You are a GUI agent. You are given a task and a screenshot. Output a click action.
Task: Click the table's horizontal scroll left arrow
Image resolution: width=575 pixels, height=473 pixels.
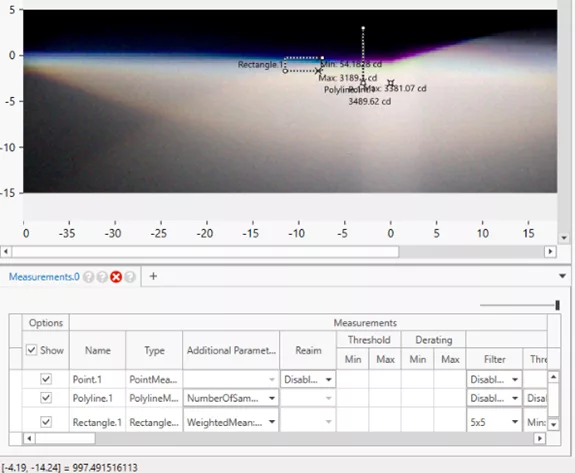point(29,439)
